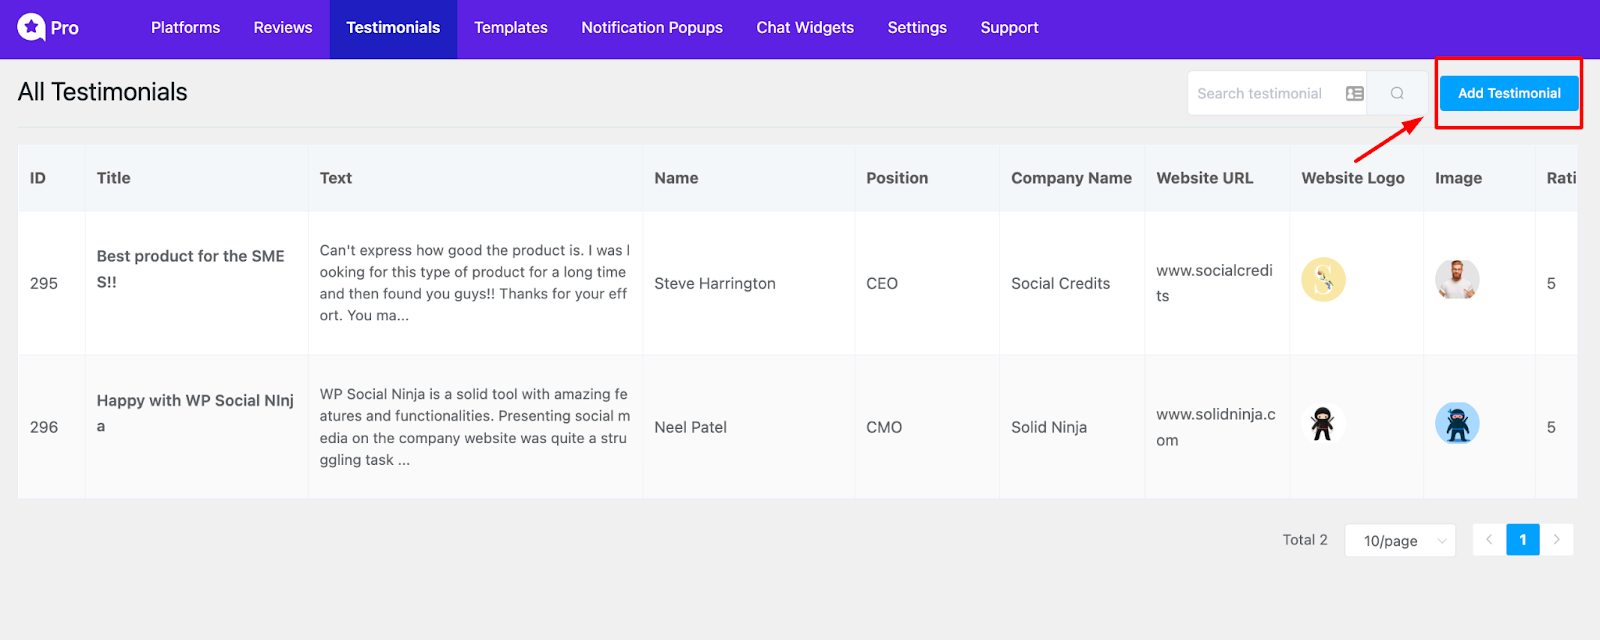1600x640 pixels.
Task: Go to next page arrow
Action: tap(1557, 540)
